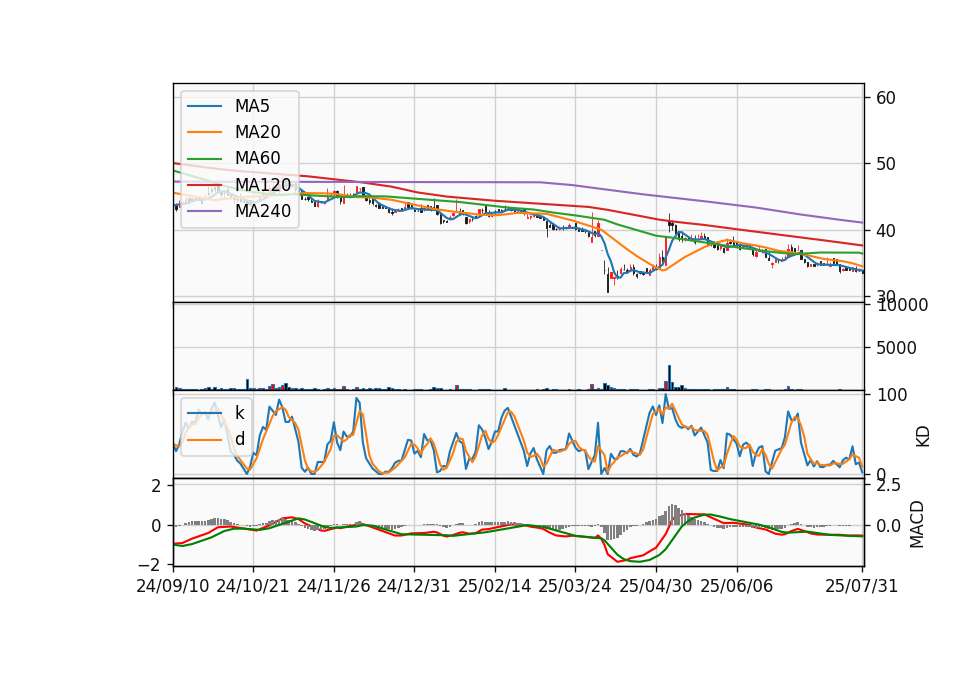Click the MA20 legend label
This screenshot has width=960, height=690.
tap(257, 132)
